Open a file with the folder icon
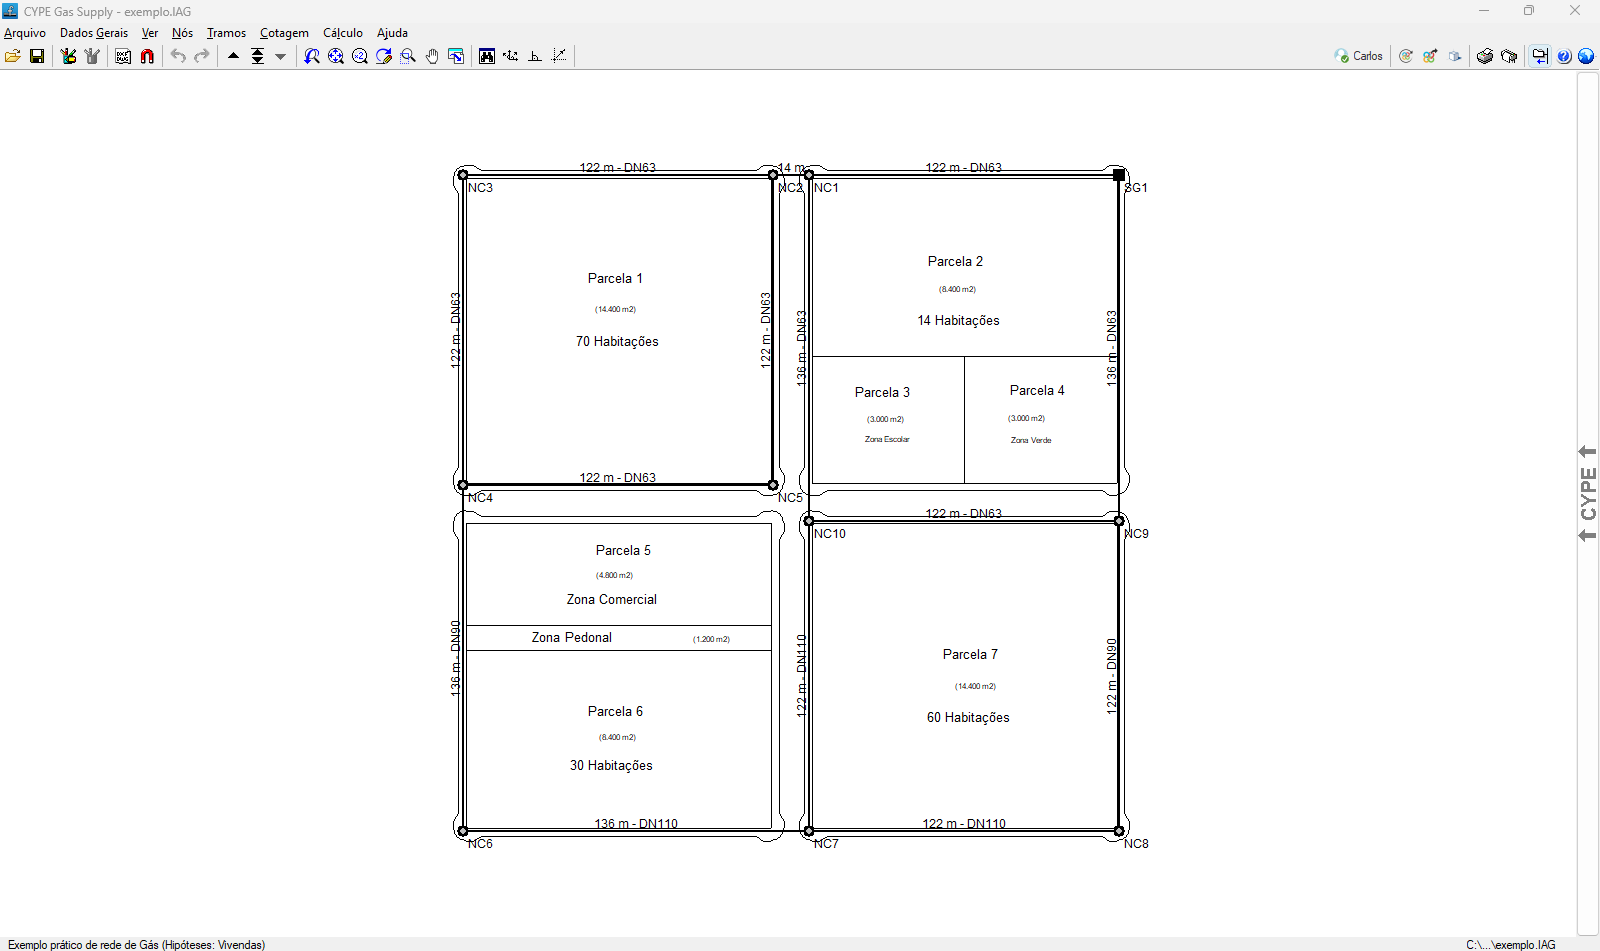1600x951 pixels. tap(13, 56)
